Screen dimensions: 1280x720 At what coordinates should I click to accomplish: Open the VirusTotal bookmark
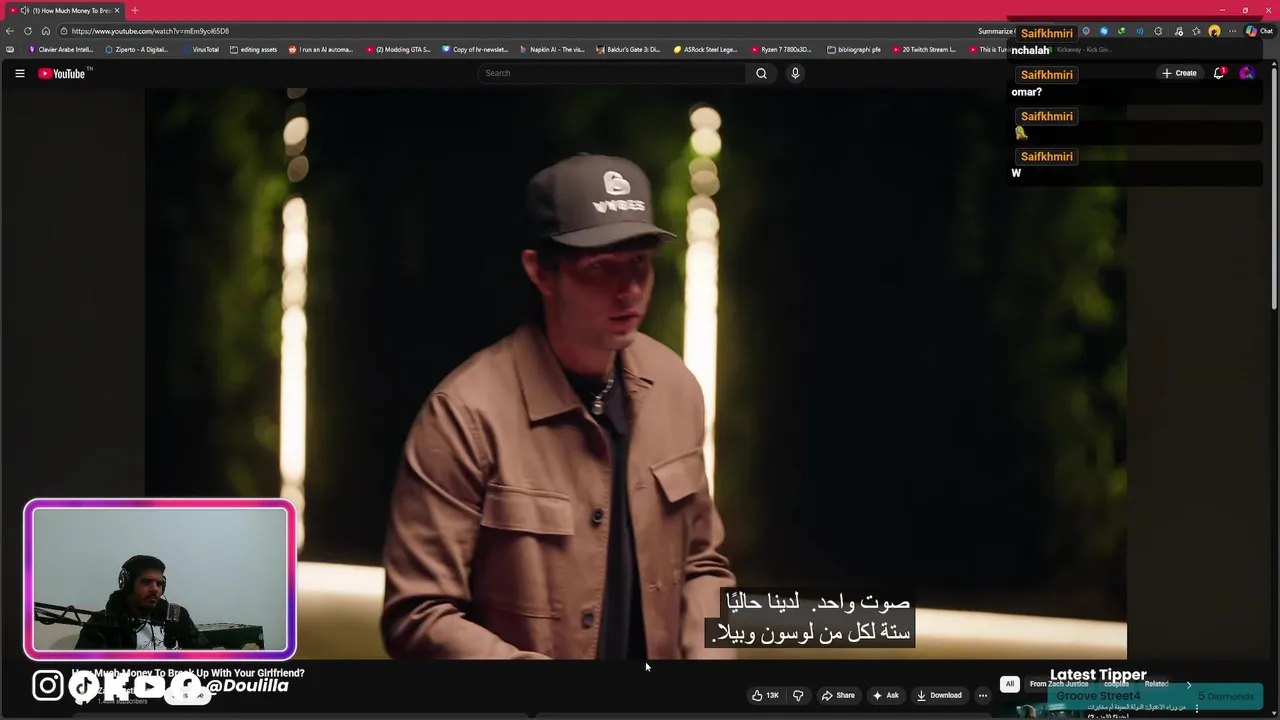200,49
